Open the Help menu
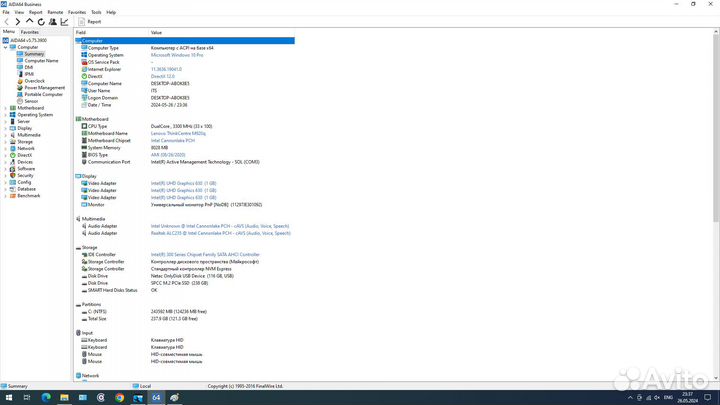Screen dimensions: 720x405 pyautogui.click(x=111, y=12)
